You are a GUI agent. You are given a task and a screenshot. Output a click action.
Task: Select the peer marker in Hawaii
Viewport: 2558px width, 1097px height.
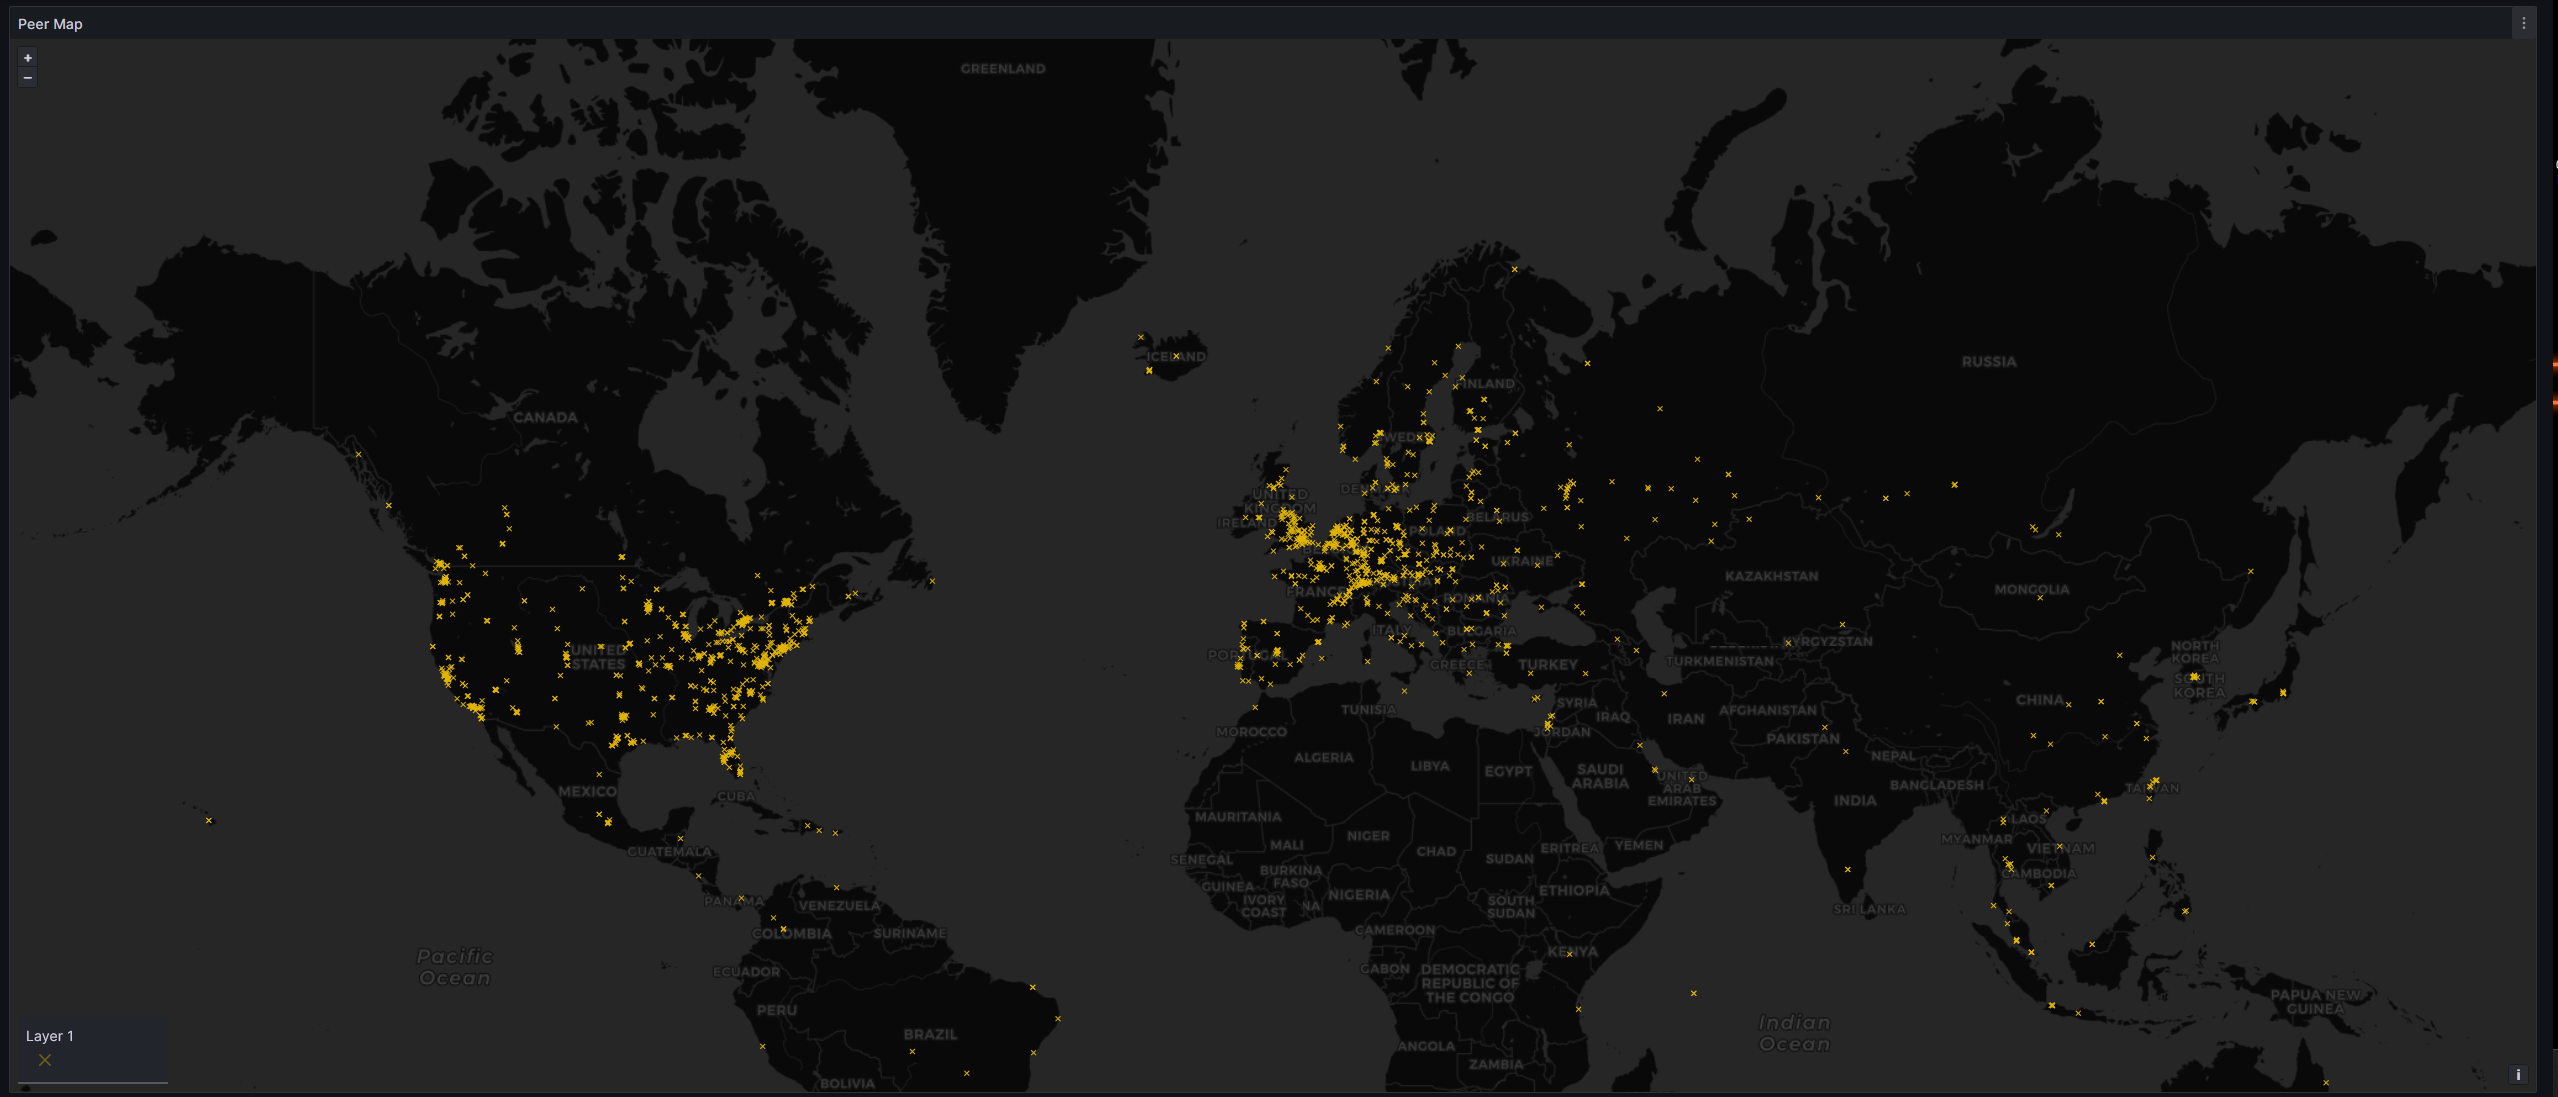coord(209,821)
